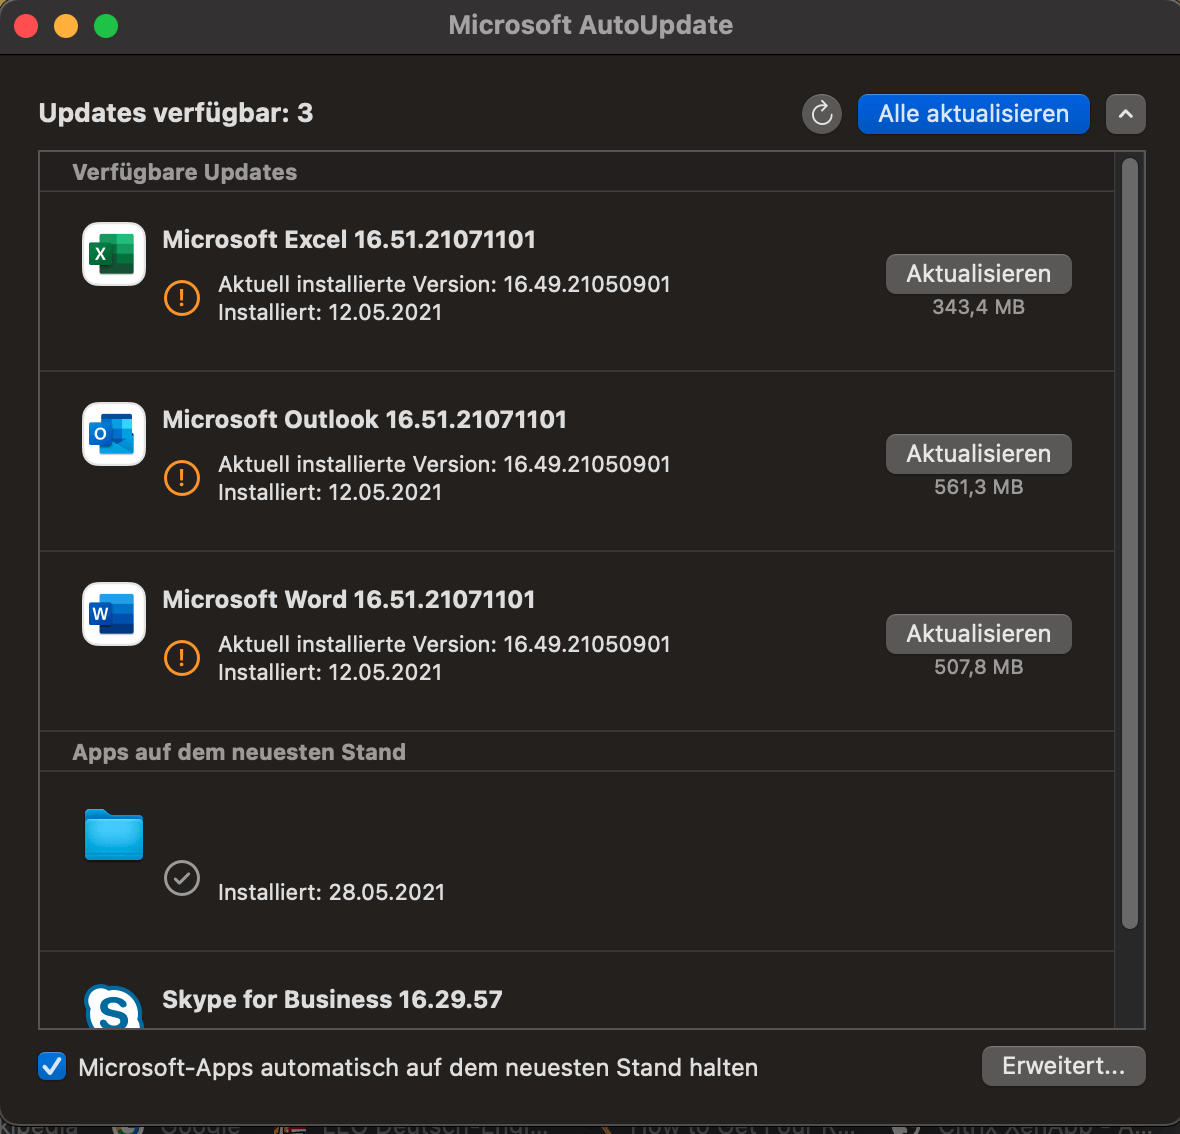Click the Updates verfügbar: 3 heading
The image size is (1180, 1134).
[175, 113]
